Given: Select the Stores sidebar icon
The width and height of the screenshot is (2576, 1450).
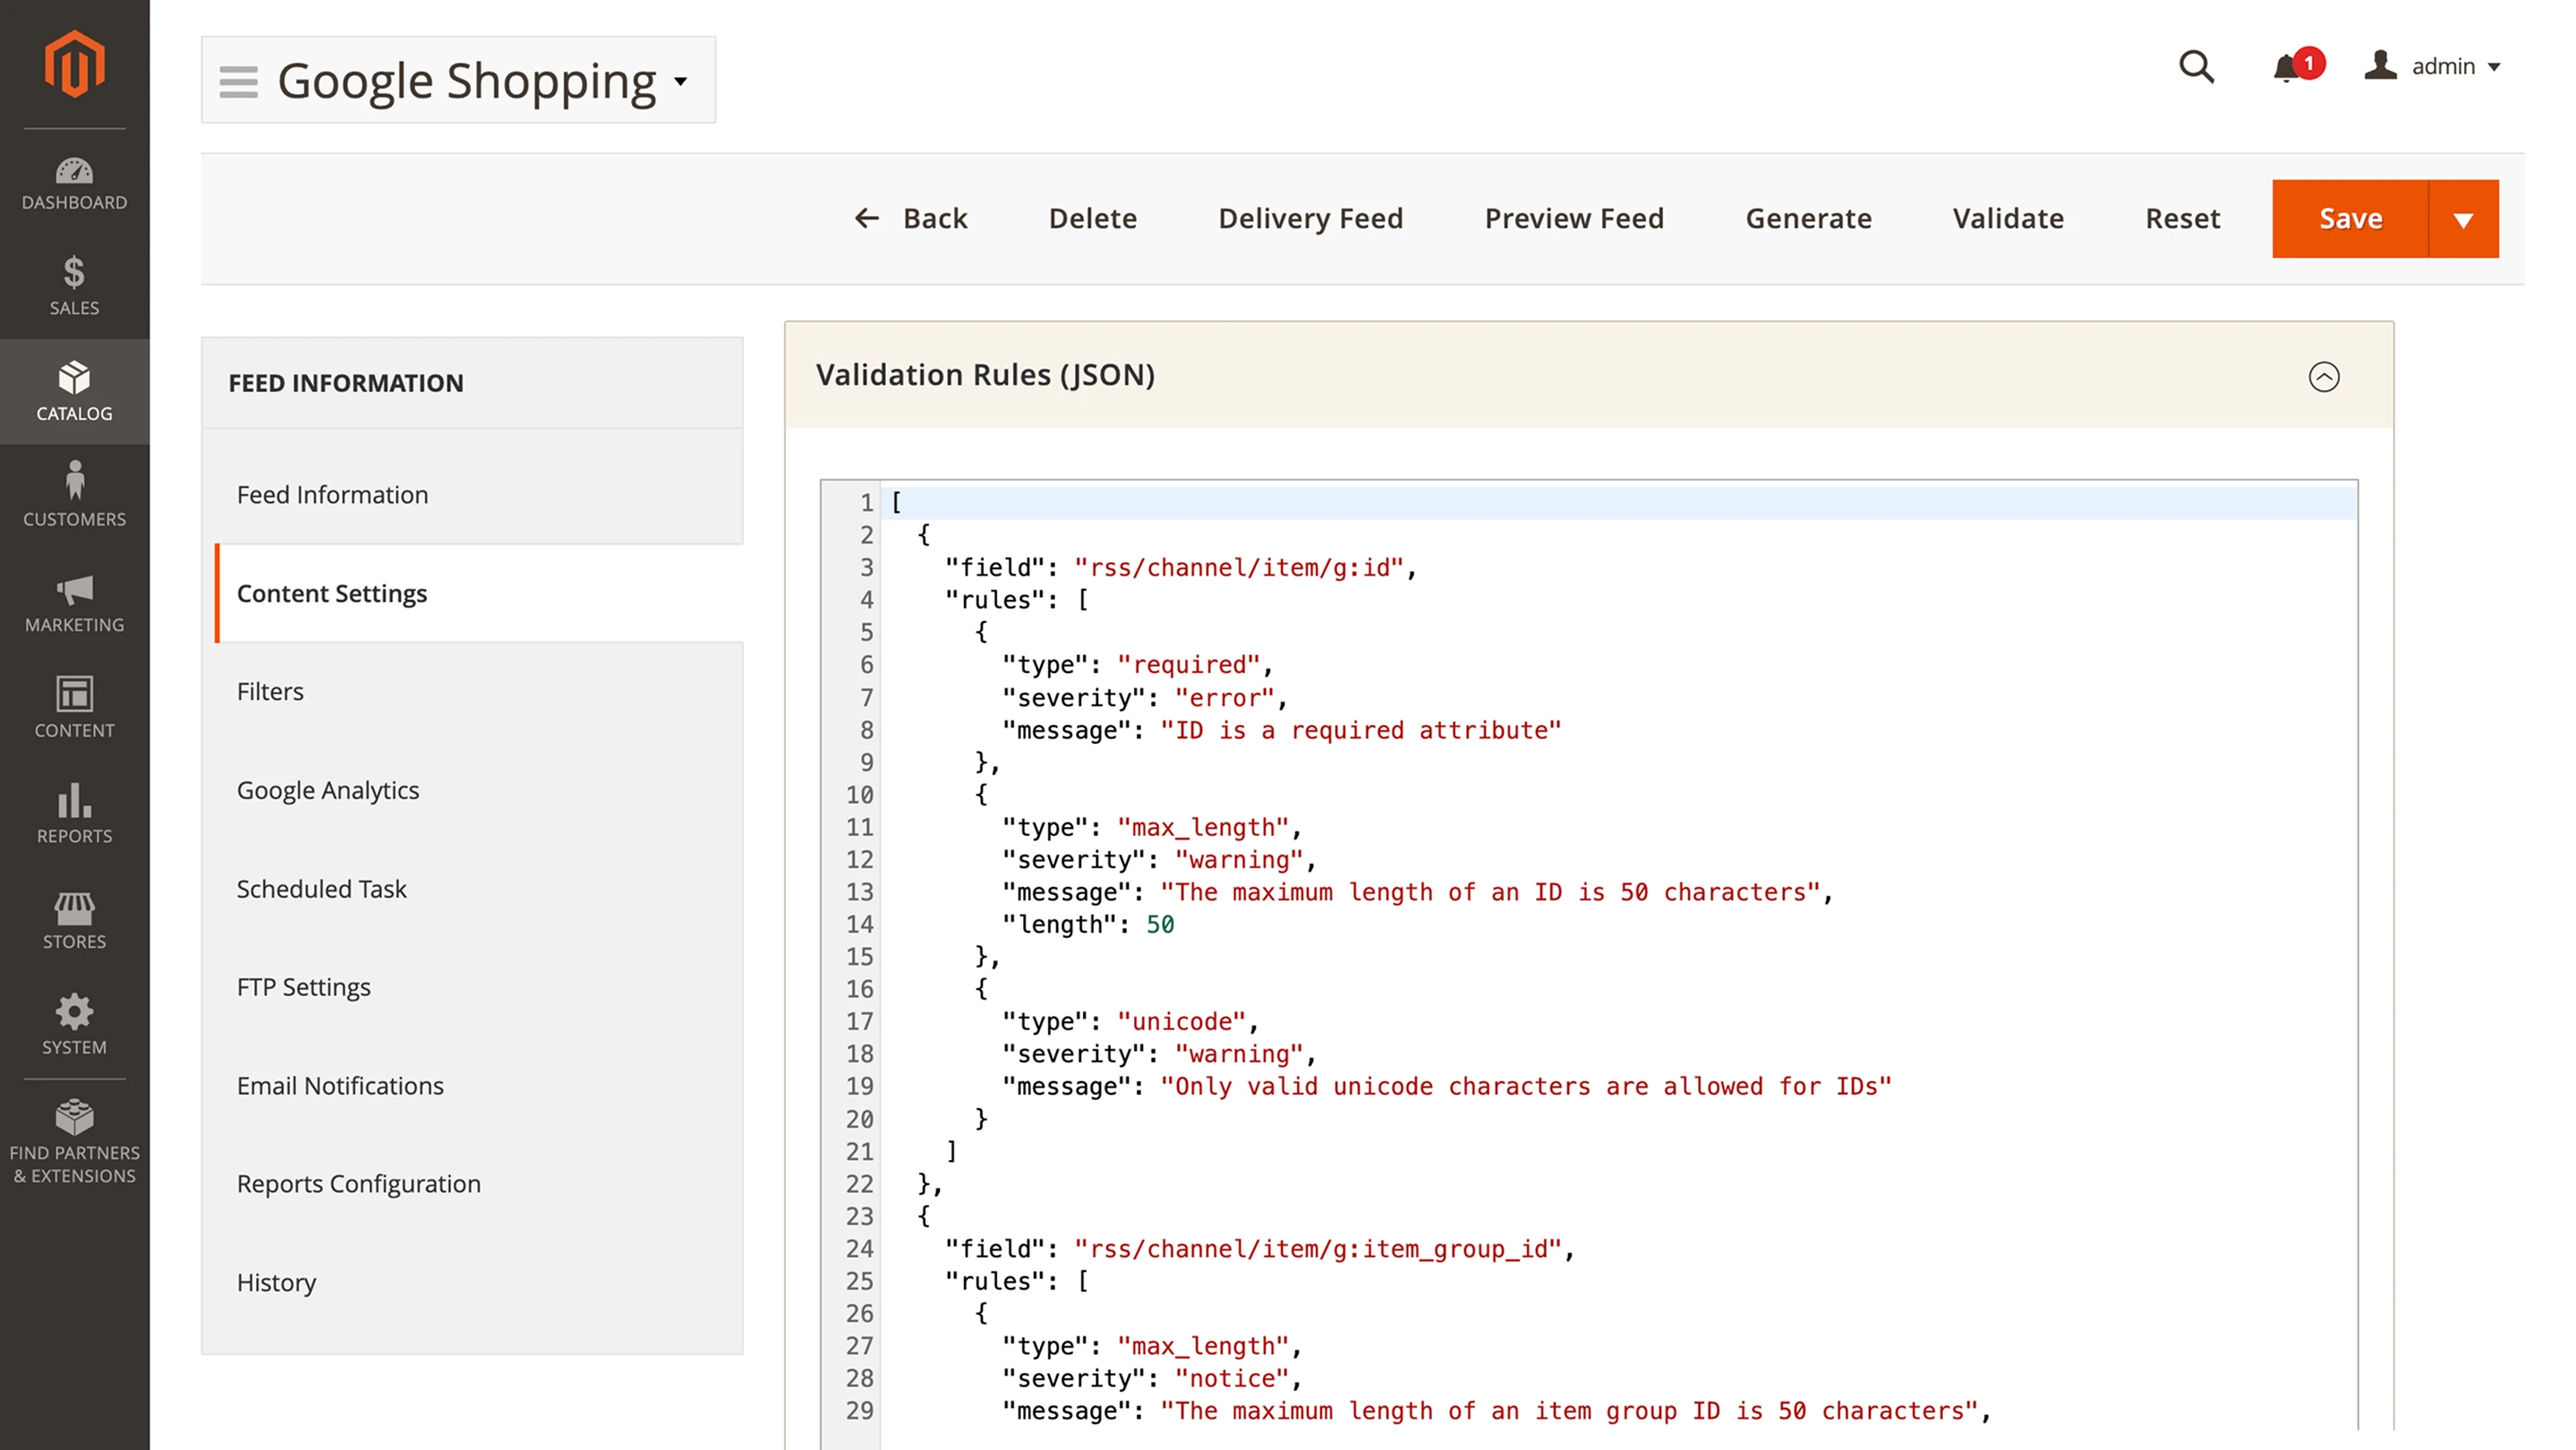Looking at the screenshot, I should (x=74, y=920).
